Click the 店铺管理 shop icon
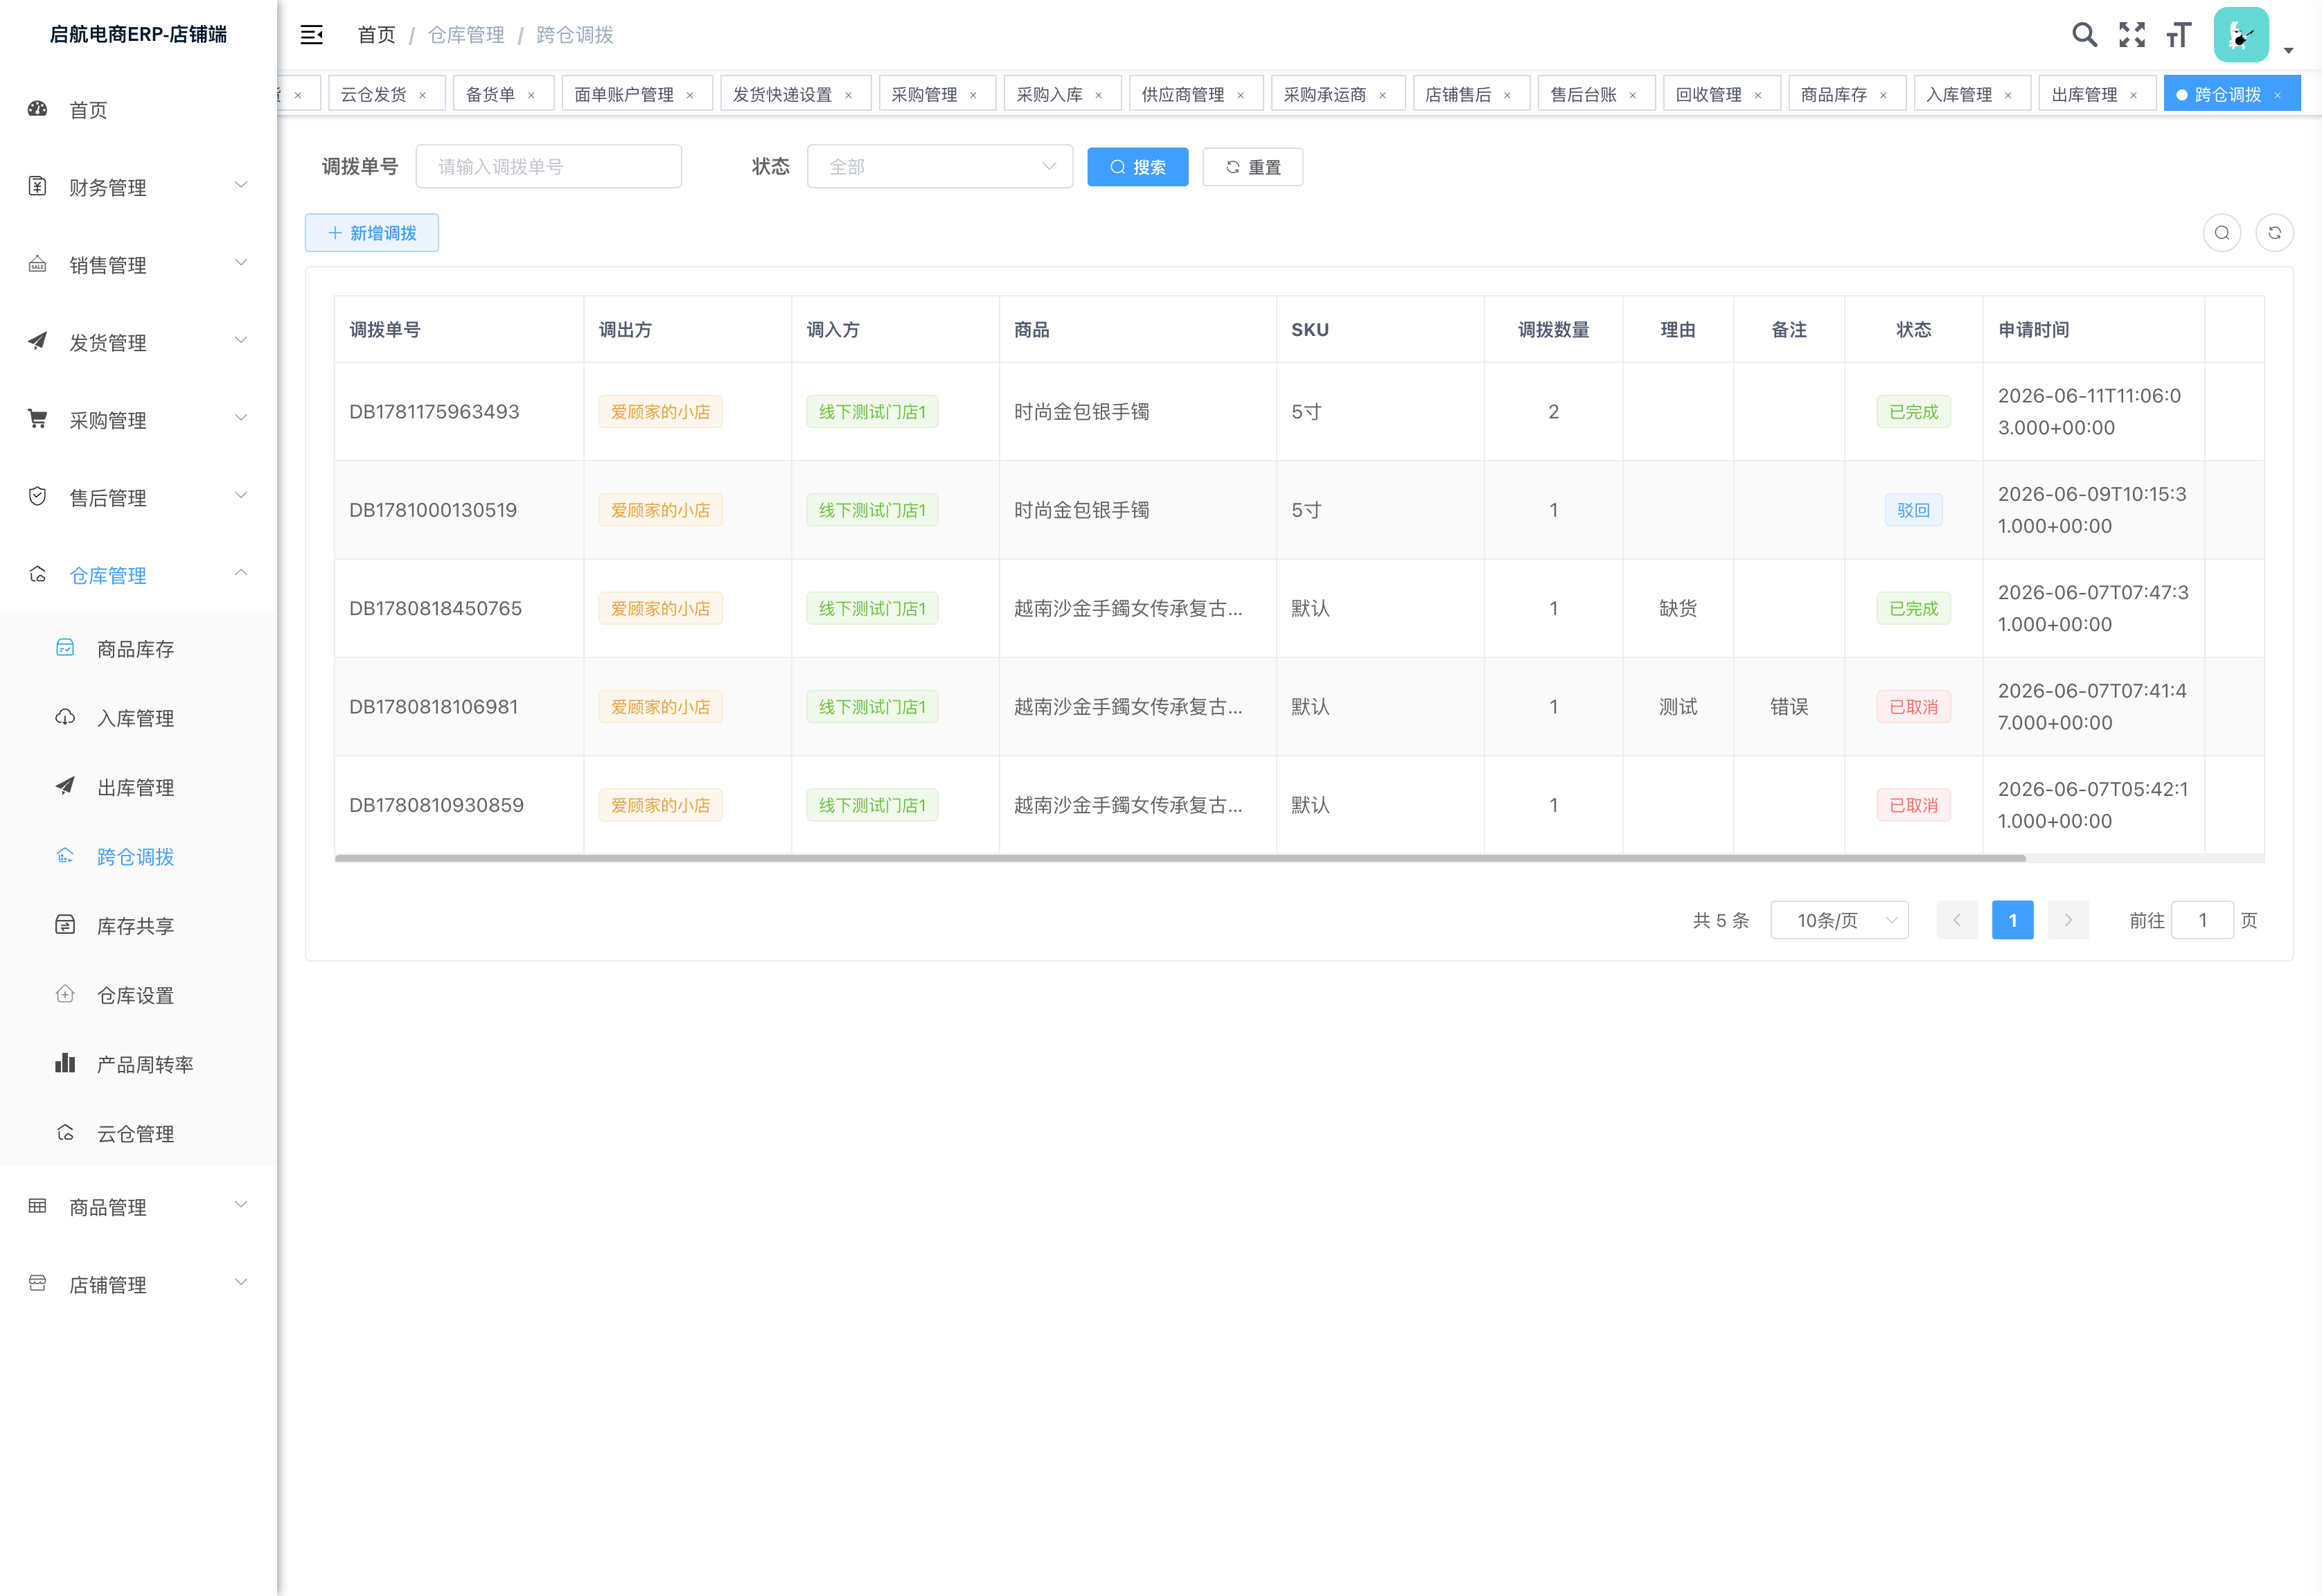This screenshot has width=2322, height=1596. (x=38, y=1283)
